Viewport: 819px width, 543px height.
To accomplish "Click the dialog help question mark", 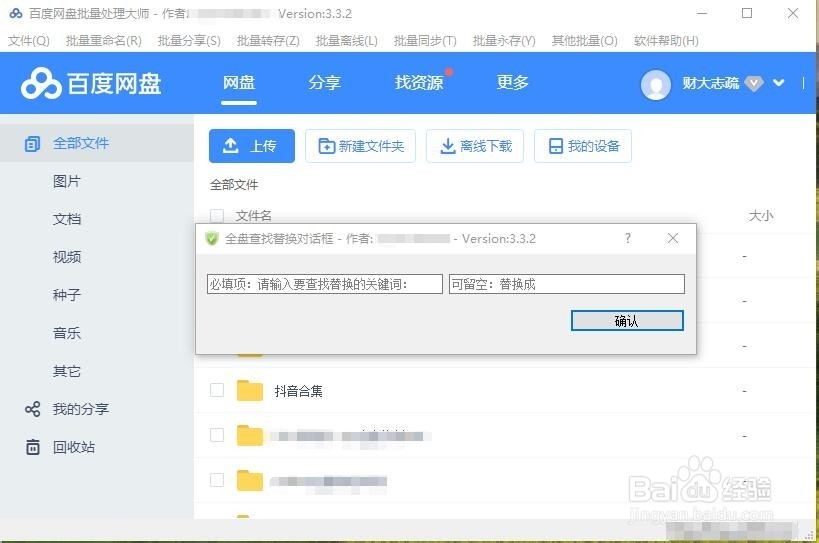I will (x=628, y=238).
